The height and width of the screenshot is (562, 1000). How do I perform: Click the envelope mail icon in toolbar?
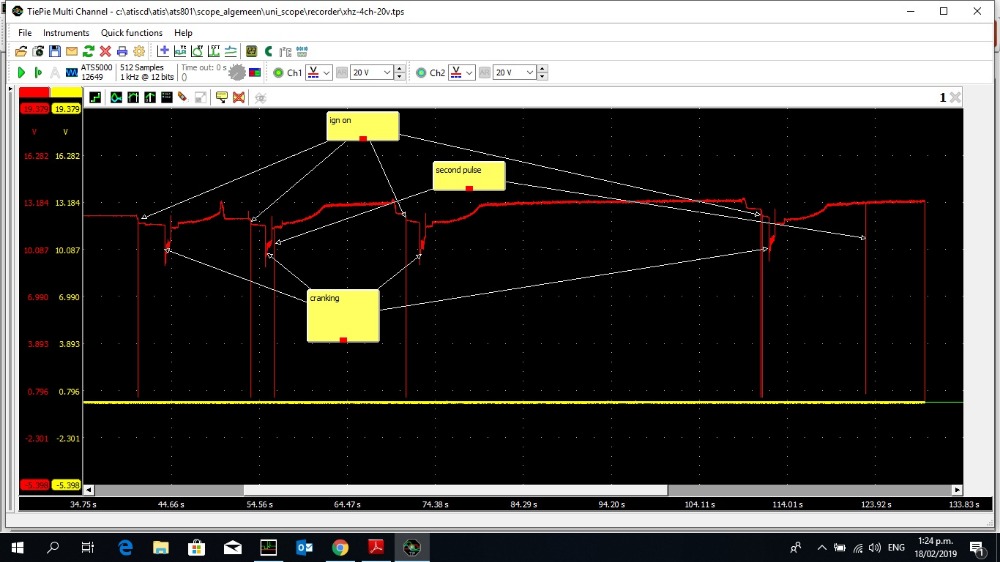point(72,51)
